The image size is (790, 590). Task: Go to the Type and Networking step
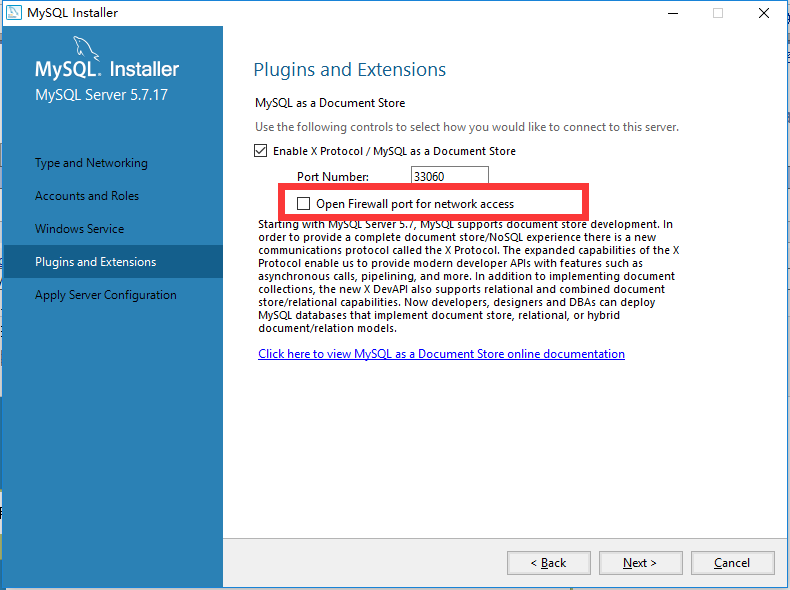(91, 163)
